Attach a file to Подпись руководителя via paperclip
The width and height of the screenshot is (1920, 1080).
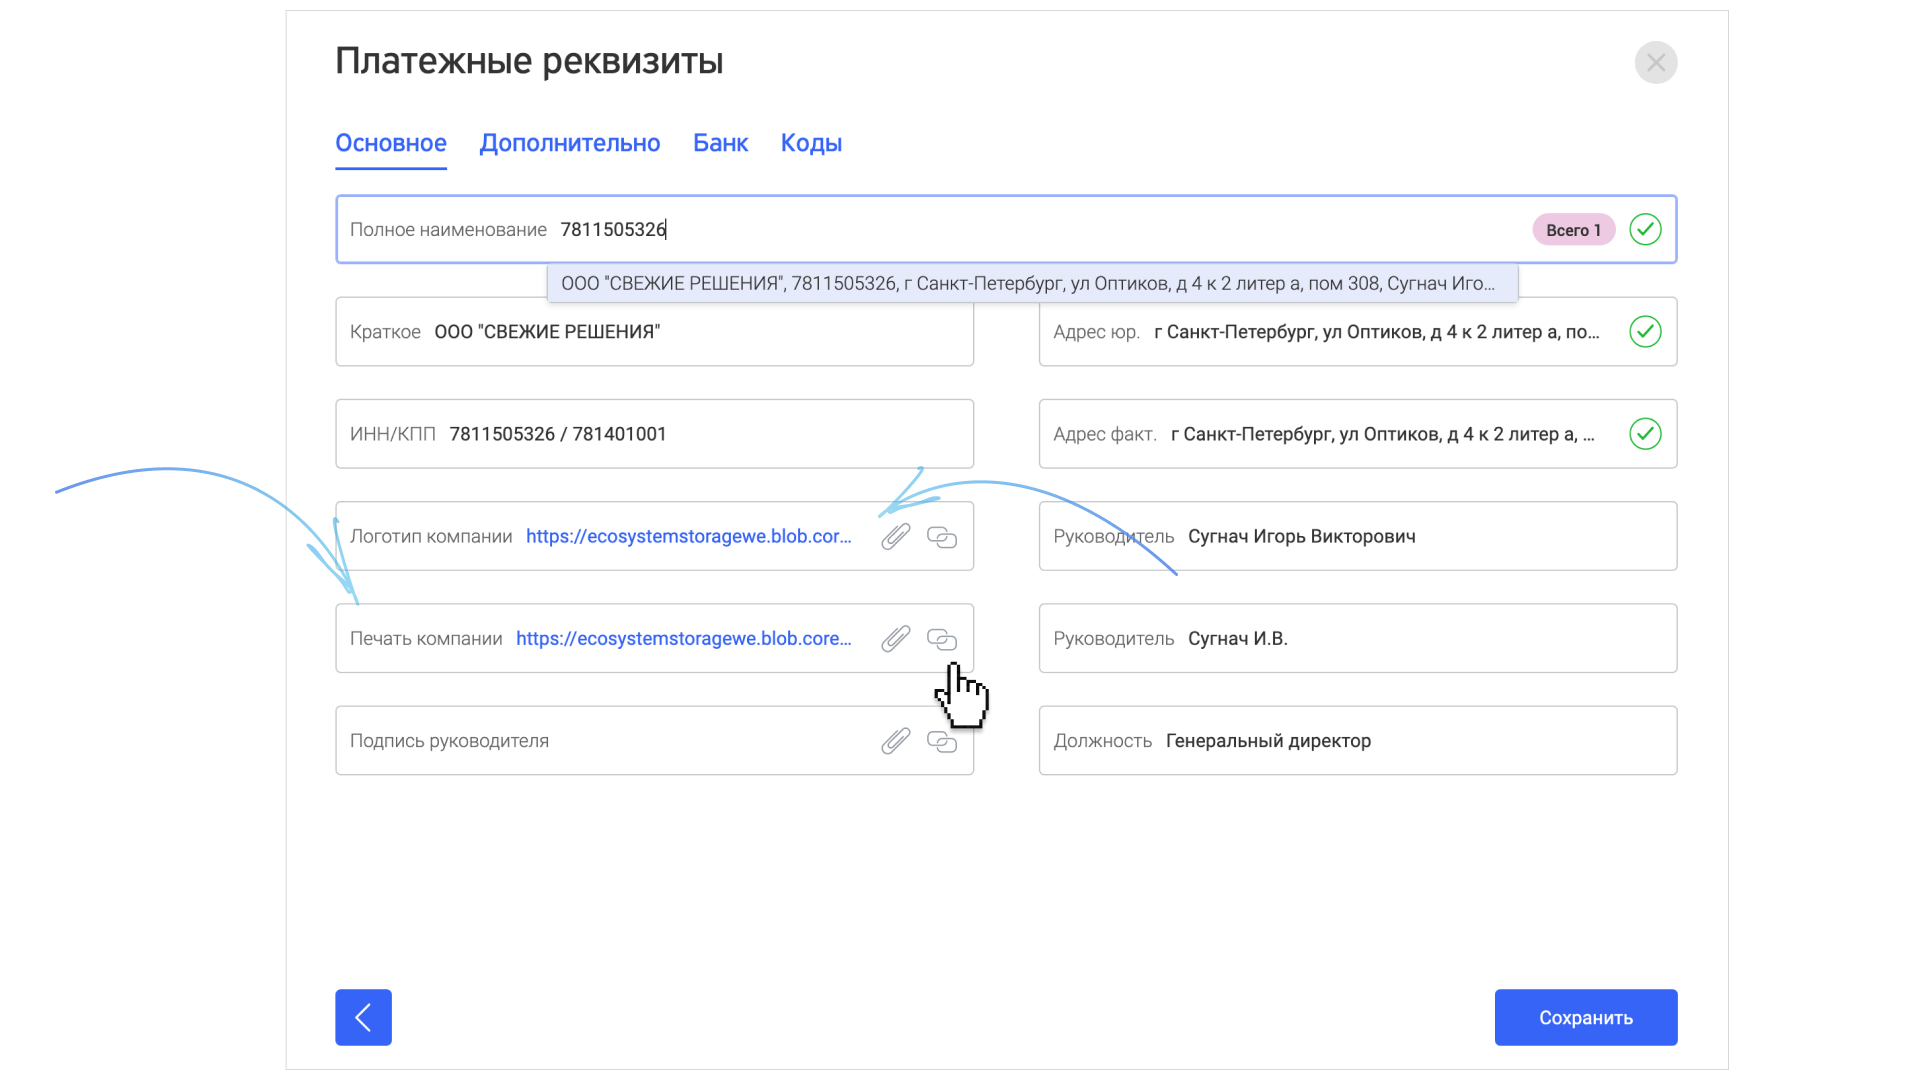coord(896,741)
